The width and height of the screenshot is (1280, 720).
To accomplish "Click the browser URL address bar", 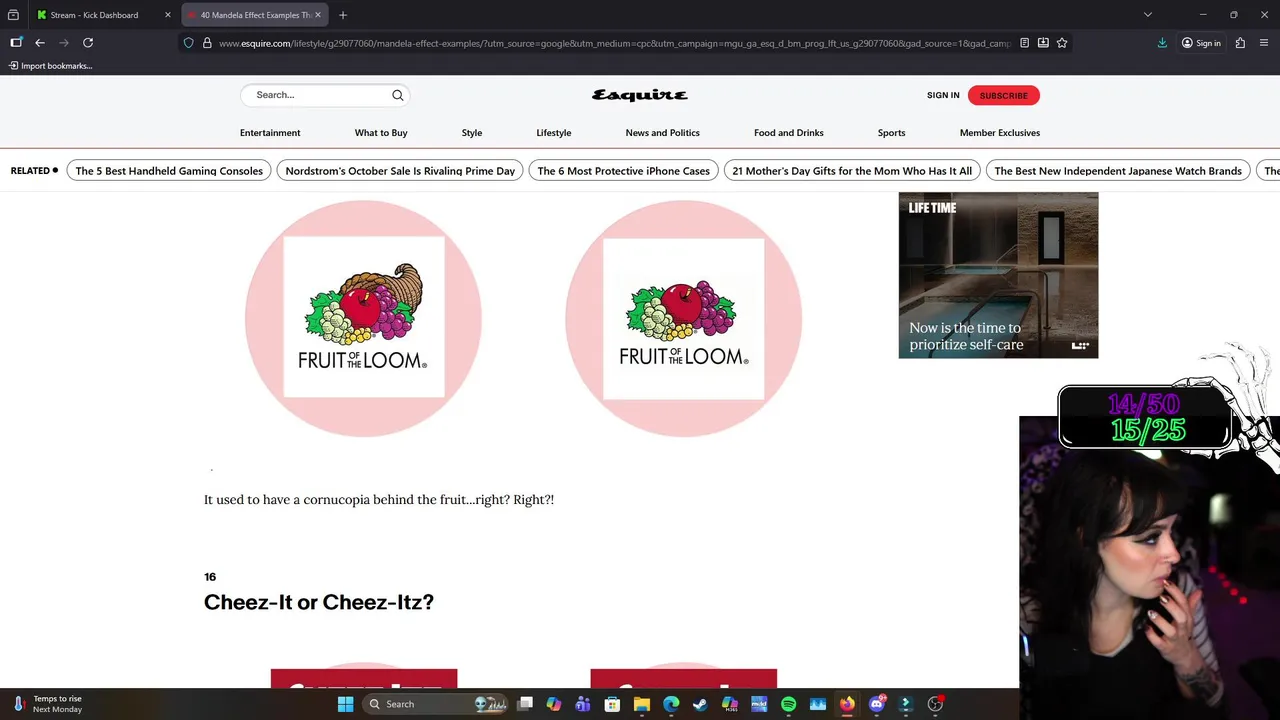I will pos(614,43).
